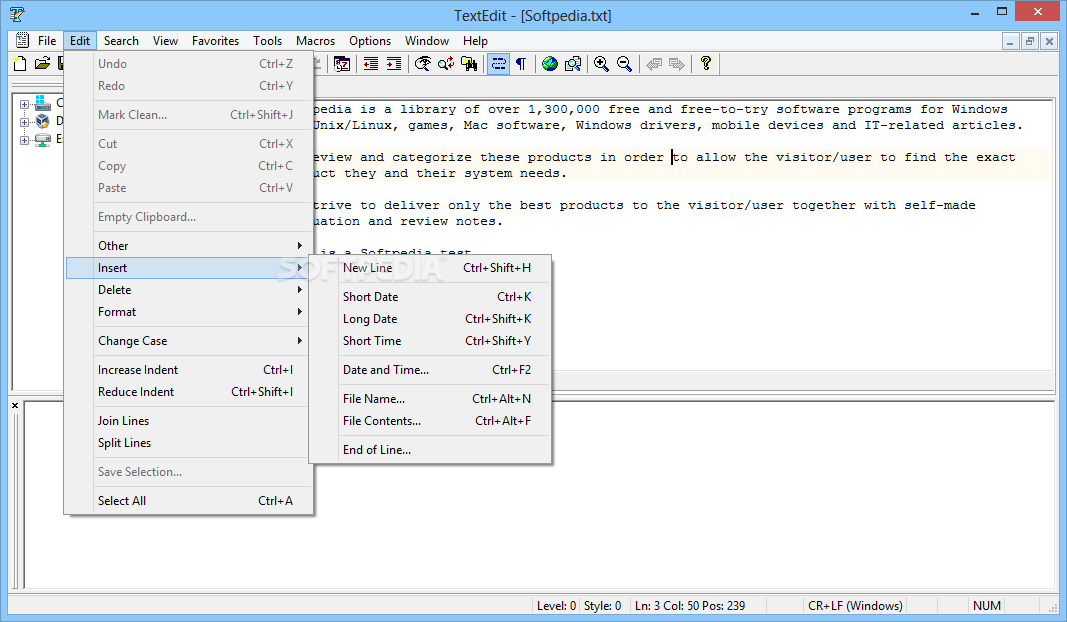
Task: Open the Delete submenu
Action: (188, 290)
